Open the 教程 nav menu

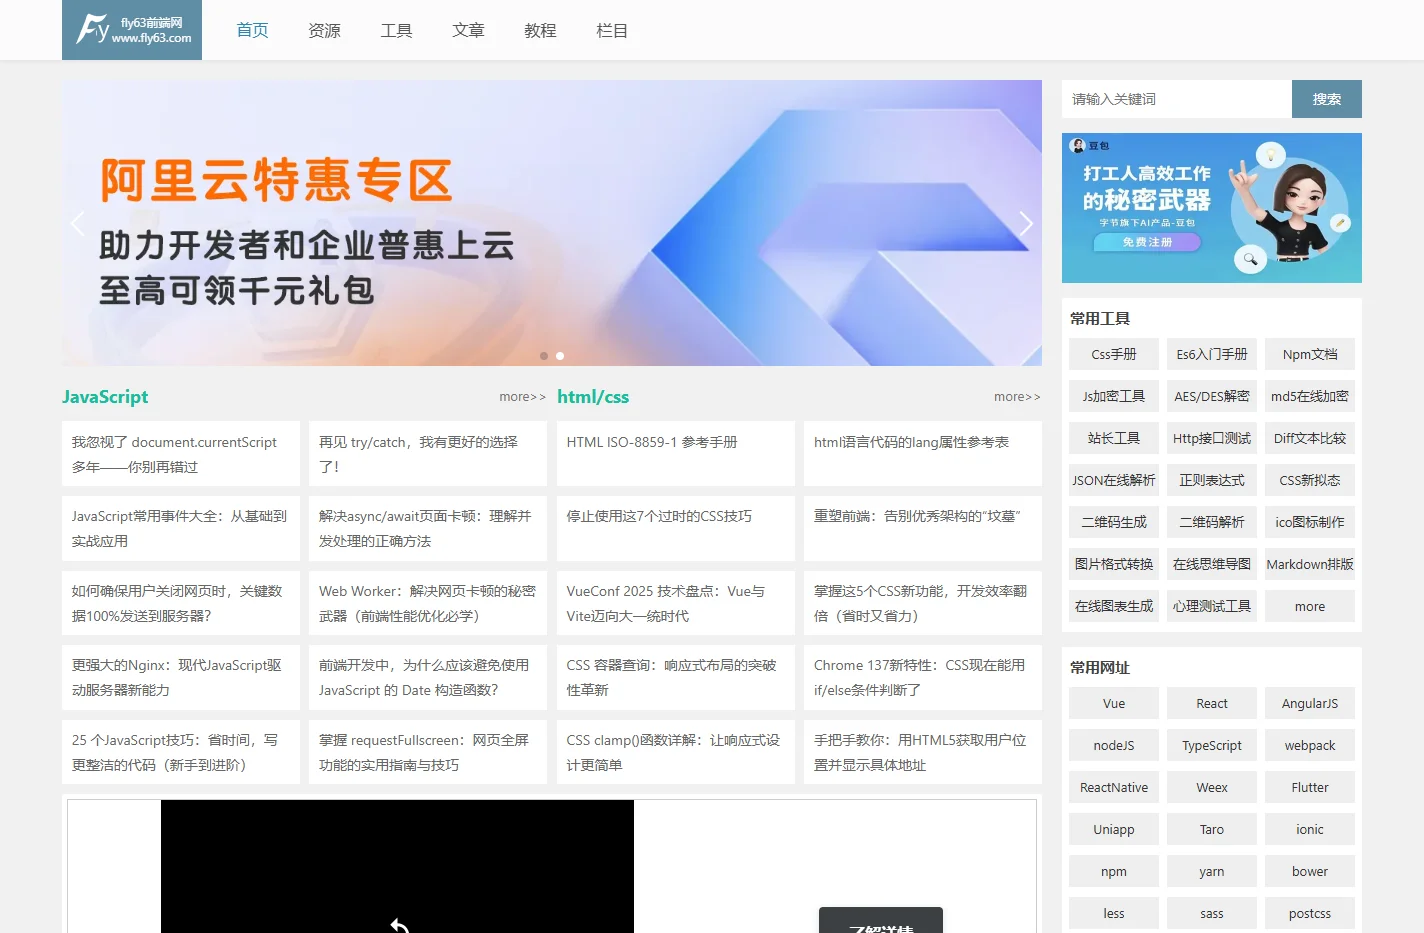pos(540,30)
